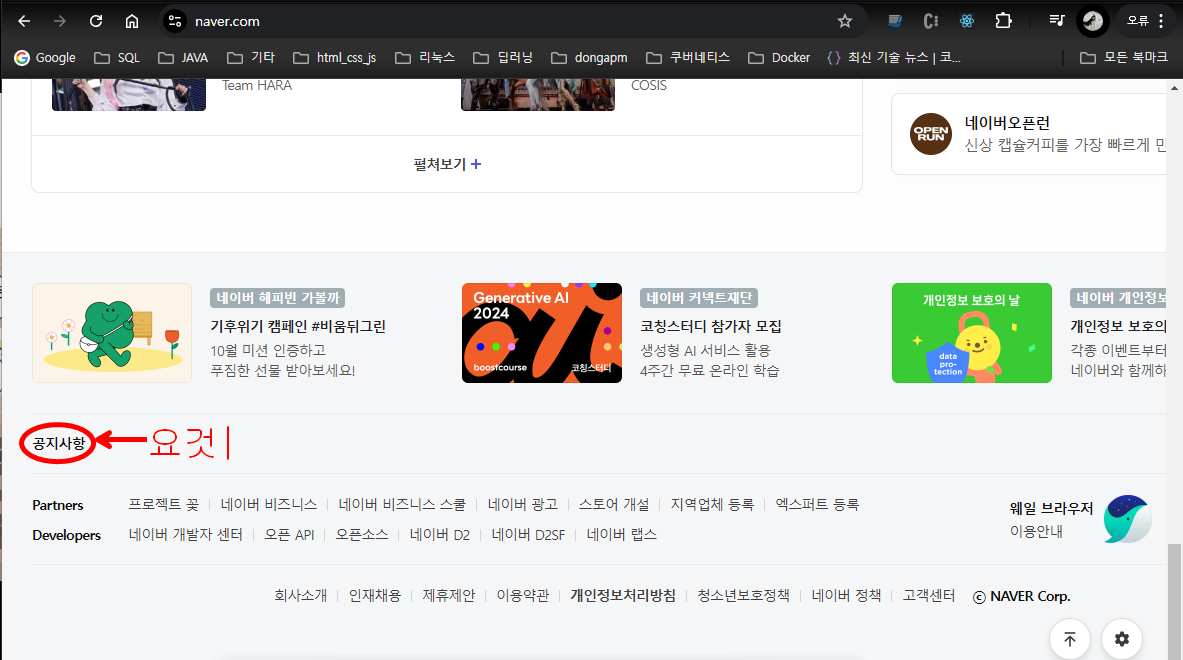Open the dongapm bookmark folder
The image size is (1183, 660).
(589, 57)
